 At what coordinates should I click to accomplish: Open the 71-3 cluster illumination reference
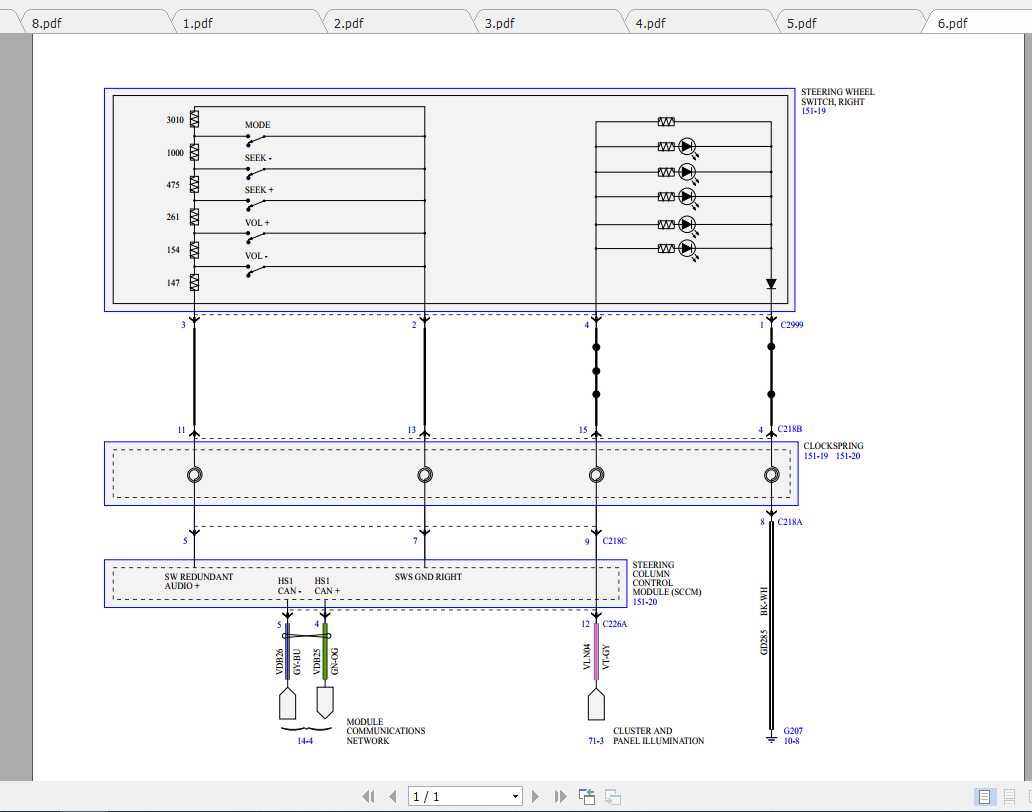click(595, 741)
